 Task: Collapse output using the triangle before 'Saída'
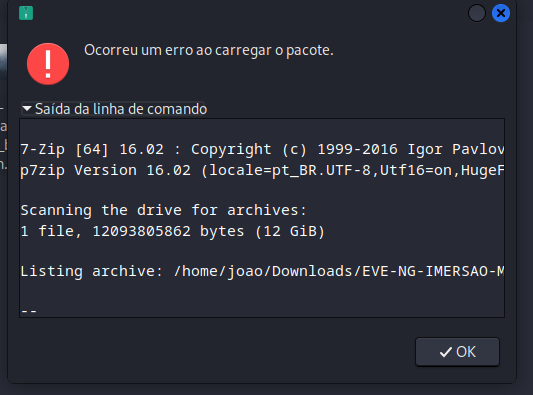pos(27,108)
